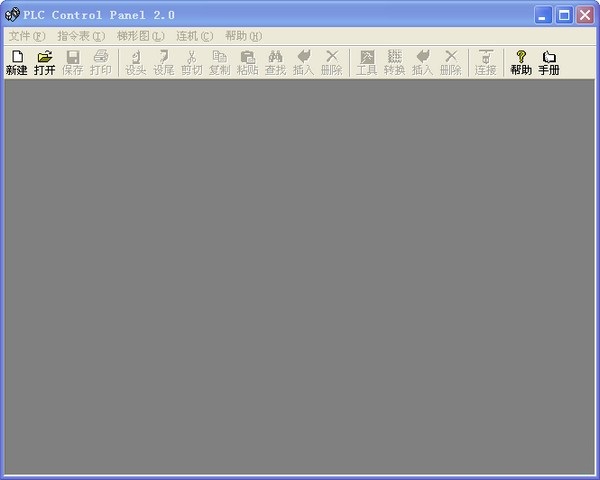Viewport: 600px width, 480px height.
Task: Open the 连机(C) menu
Action: click(195, 36)
